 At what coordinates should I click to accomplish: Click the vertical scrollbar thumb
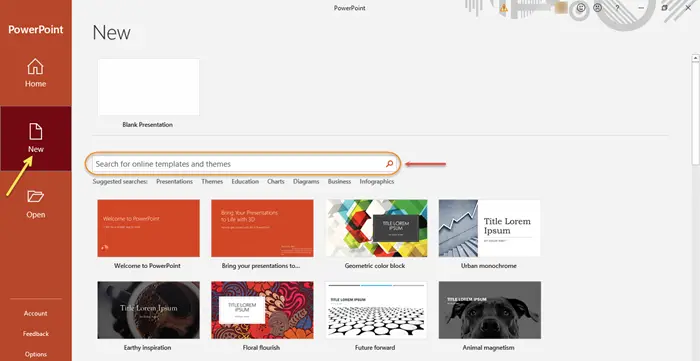(696, 113)
